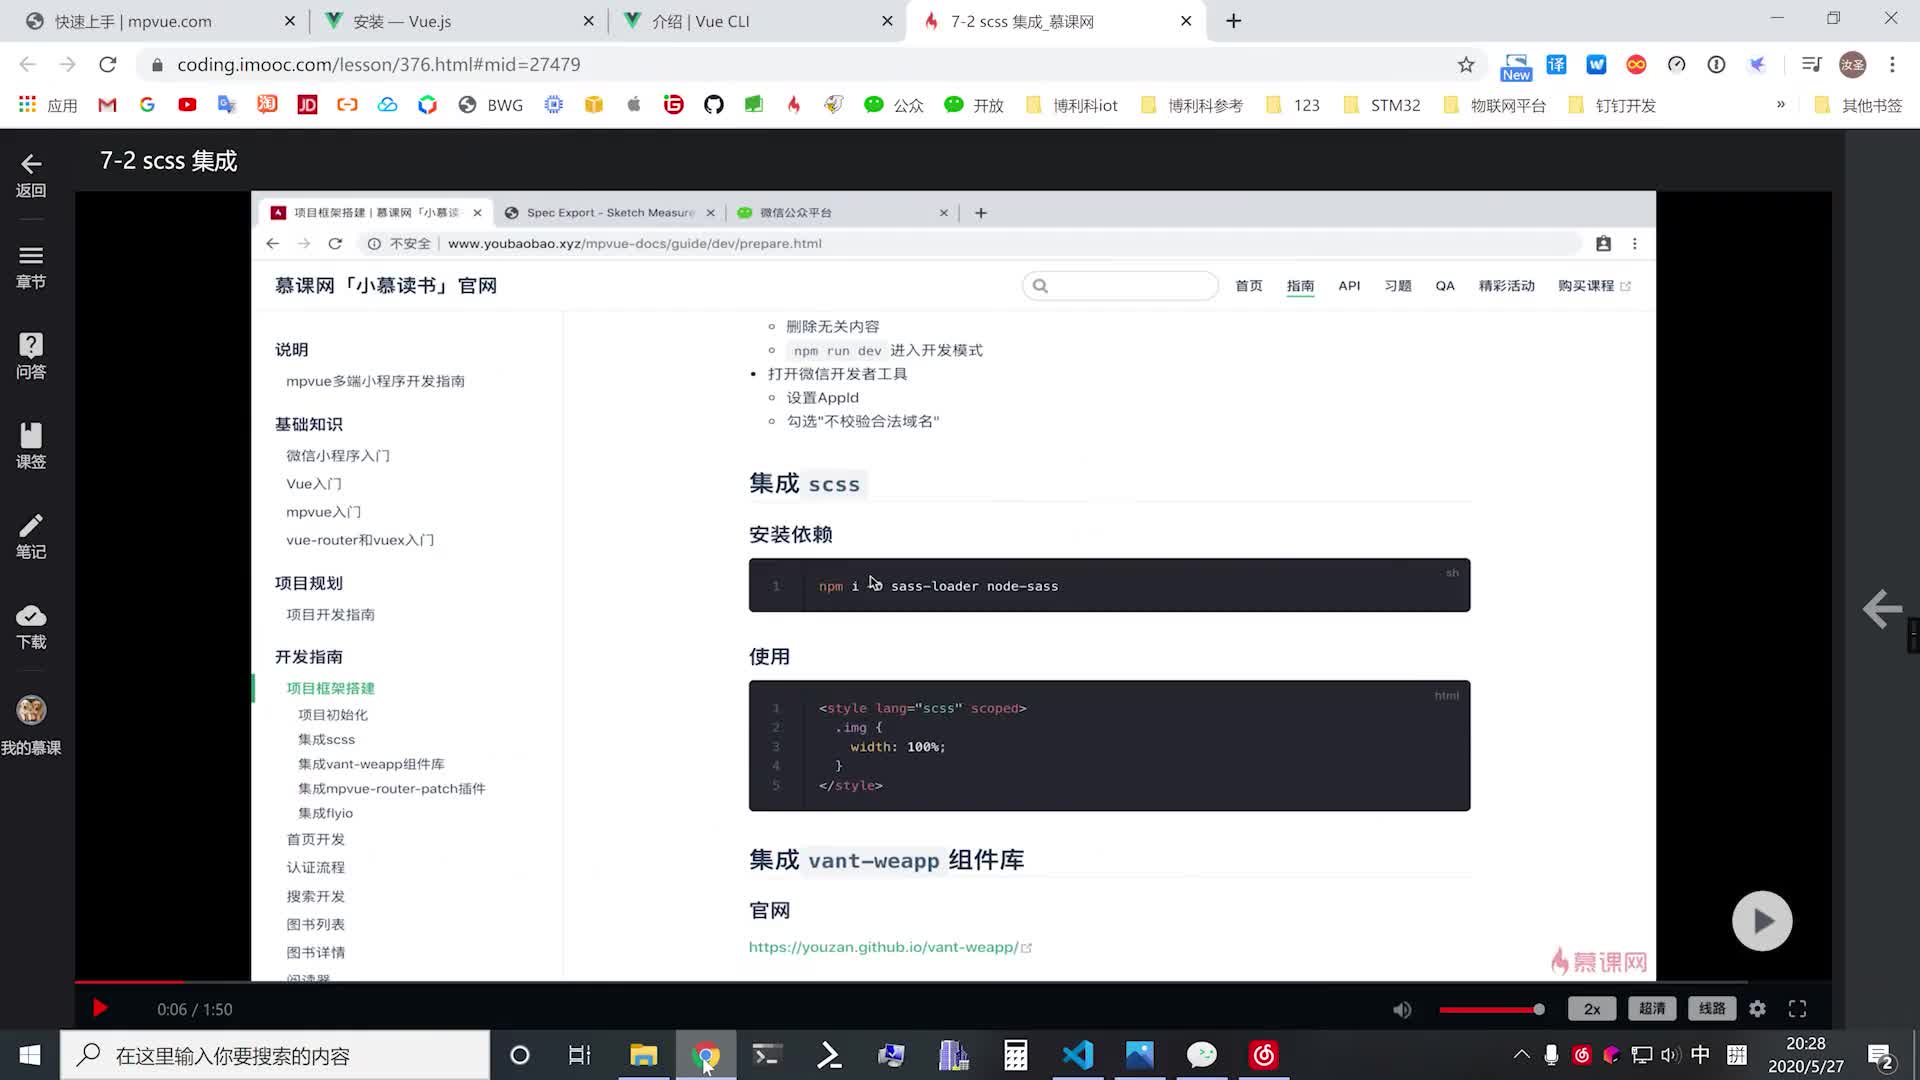This screenshot has height=1080, width=1920.
Task: Open NetEase Music from the taskbar
Action: pyautogui.click(x=1264, y=1055)
